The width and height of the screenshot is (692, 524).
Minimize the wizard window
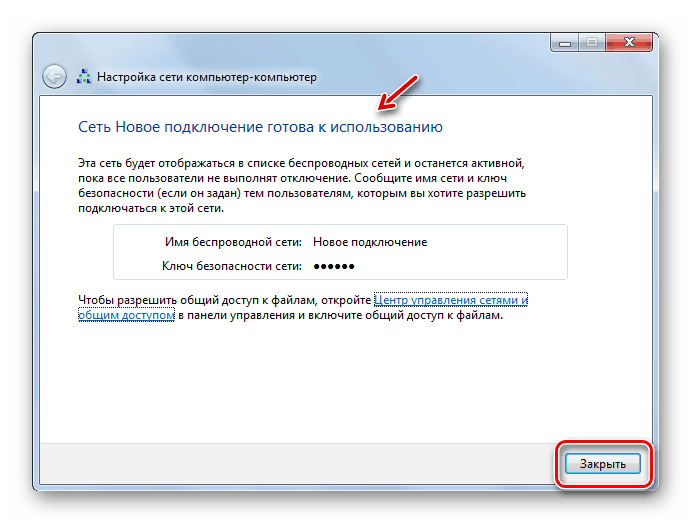(x=564, y=43)
